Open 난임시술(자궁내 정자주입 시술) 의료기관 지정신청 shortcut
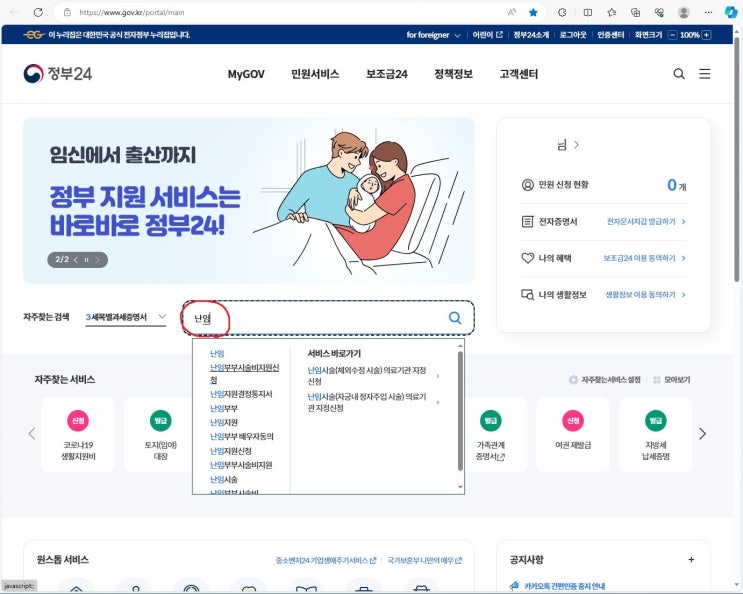This screenshot has height=594, width=743. [373, 402]
